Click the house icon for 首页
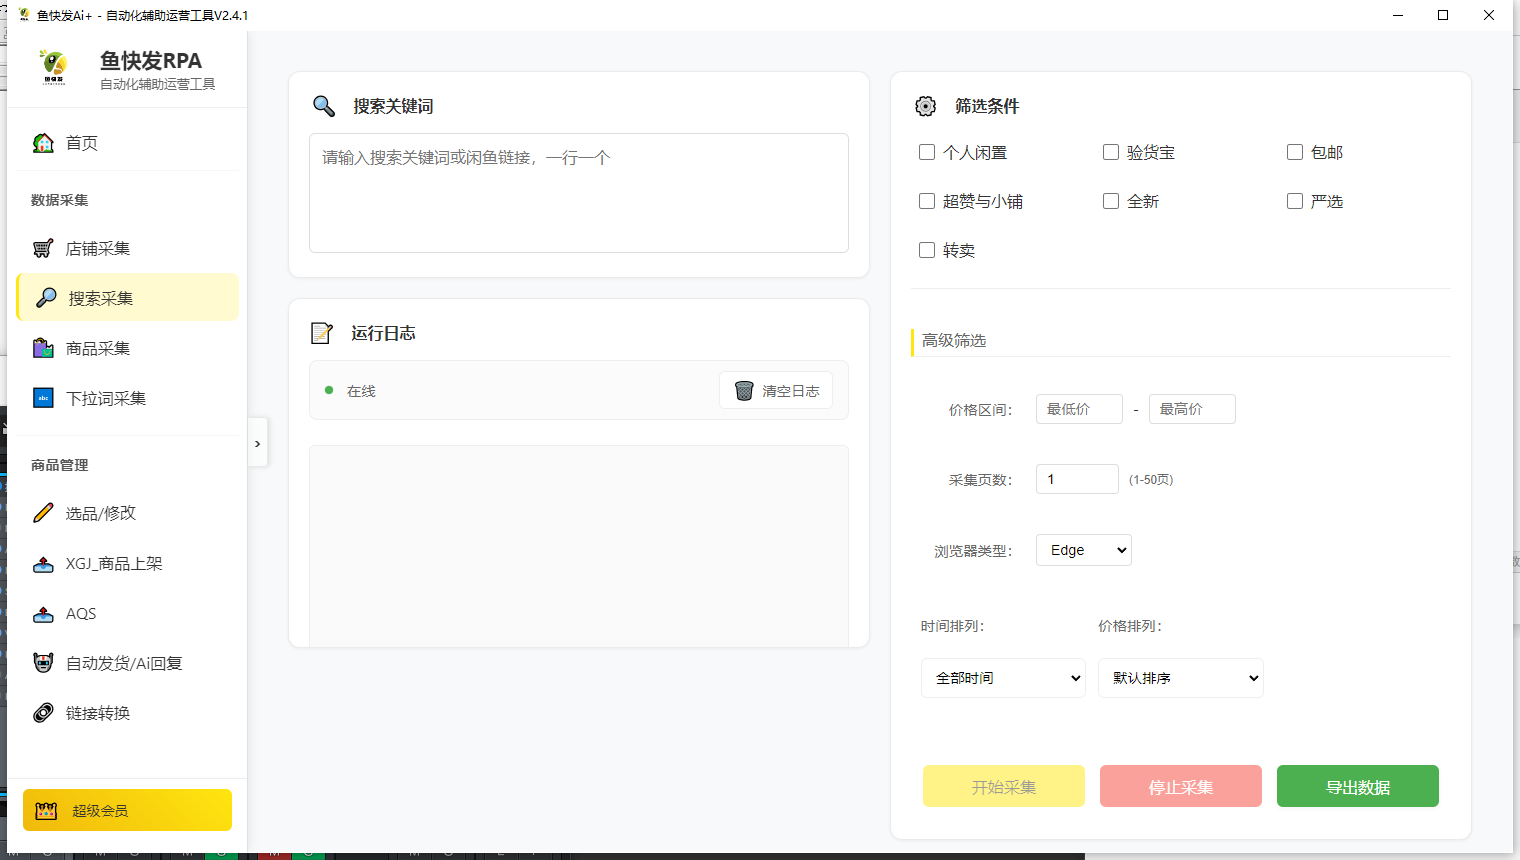 43,143
